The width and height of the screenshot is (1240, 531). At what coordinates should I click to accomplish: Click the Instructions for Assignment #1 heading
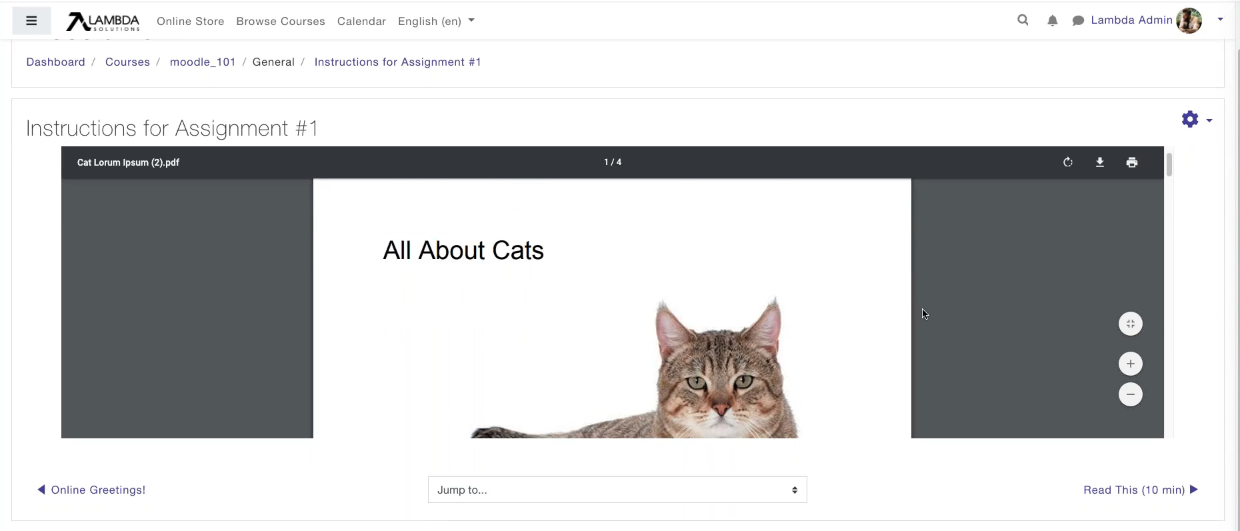(172, 128)
